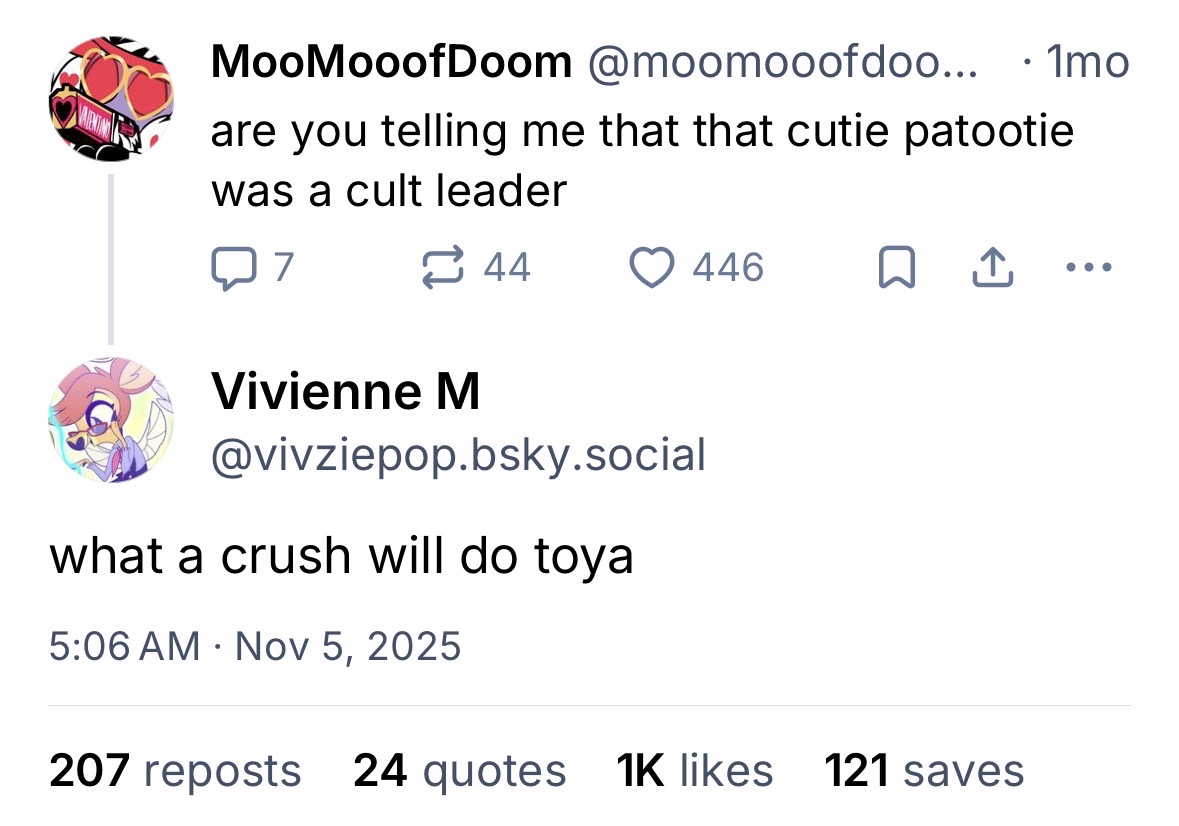View the 24 quotes list
This screenshot has width=1179, height=826.
click(459, 771)
